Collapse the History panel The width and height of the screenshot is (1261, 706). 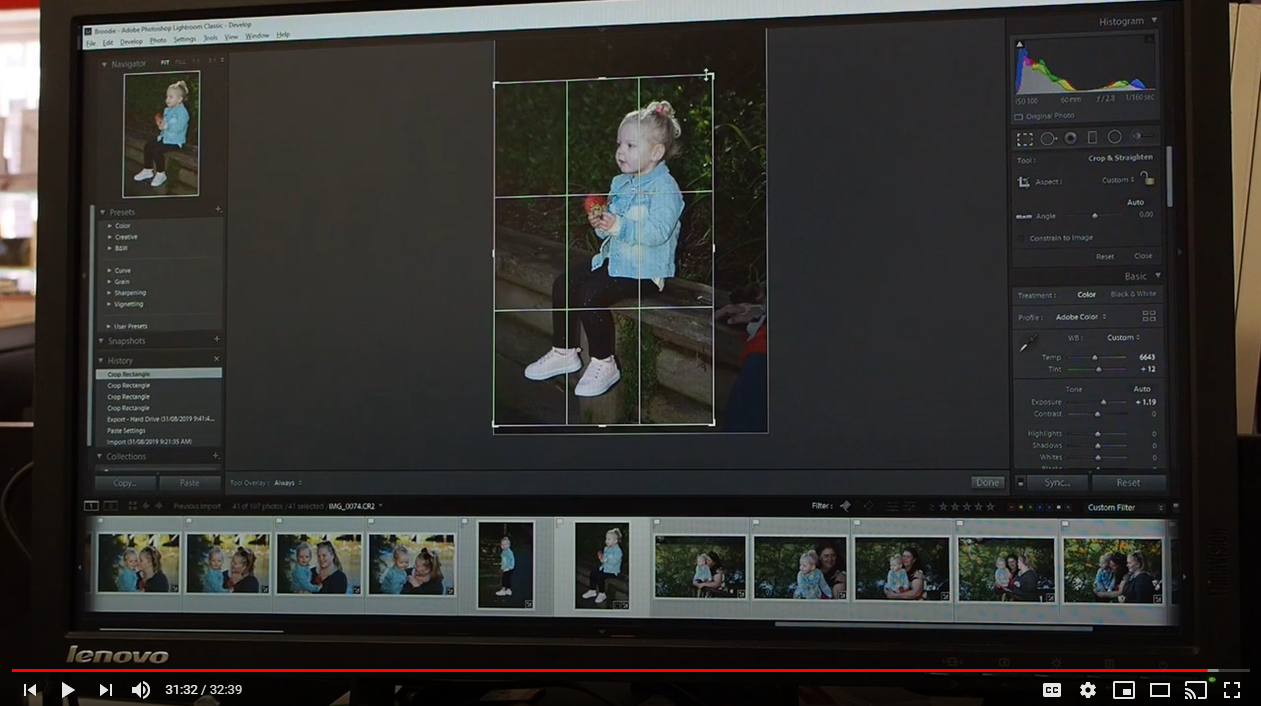pyautogui.click(x=101, y=360)
